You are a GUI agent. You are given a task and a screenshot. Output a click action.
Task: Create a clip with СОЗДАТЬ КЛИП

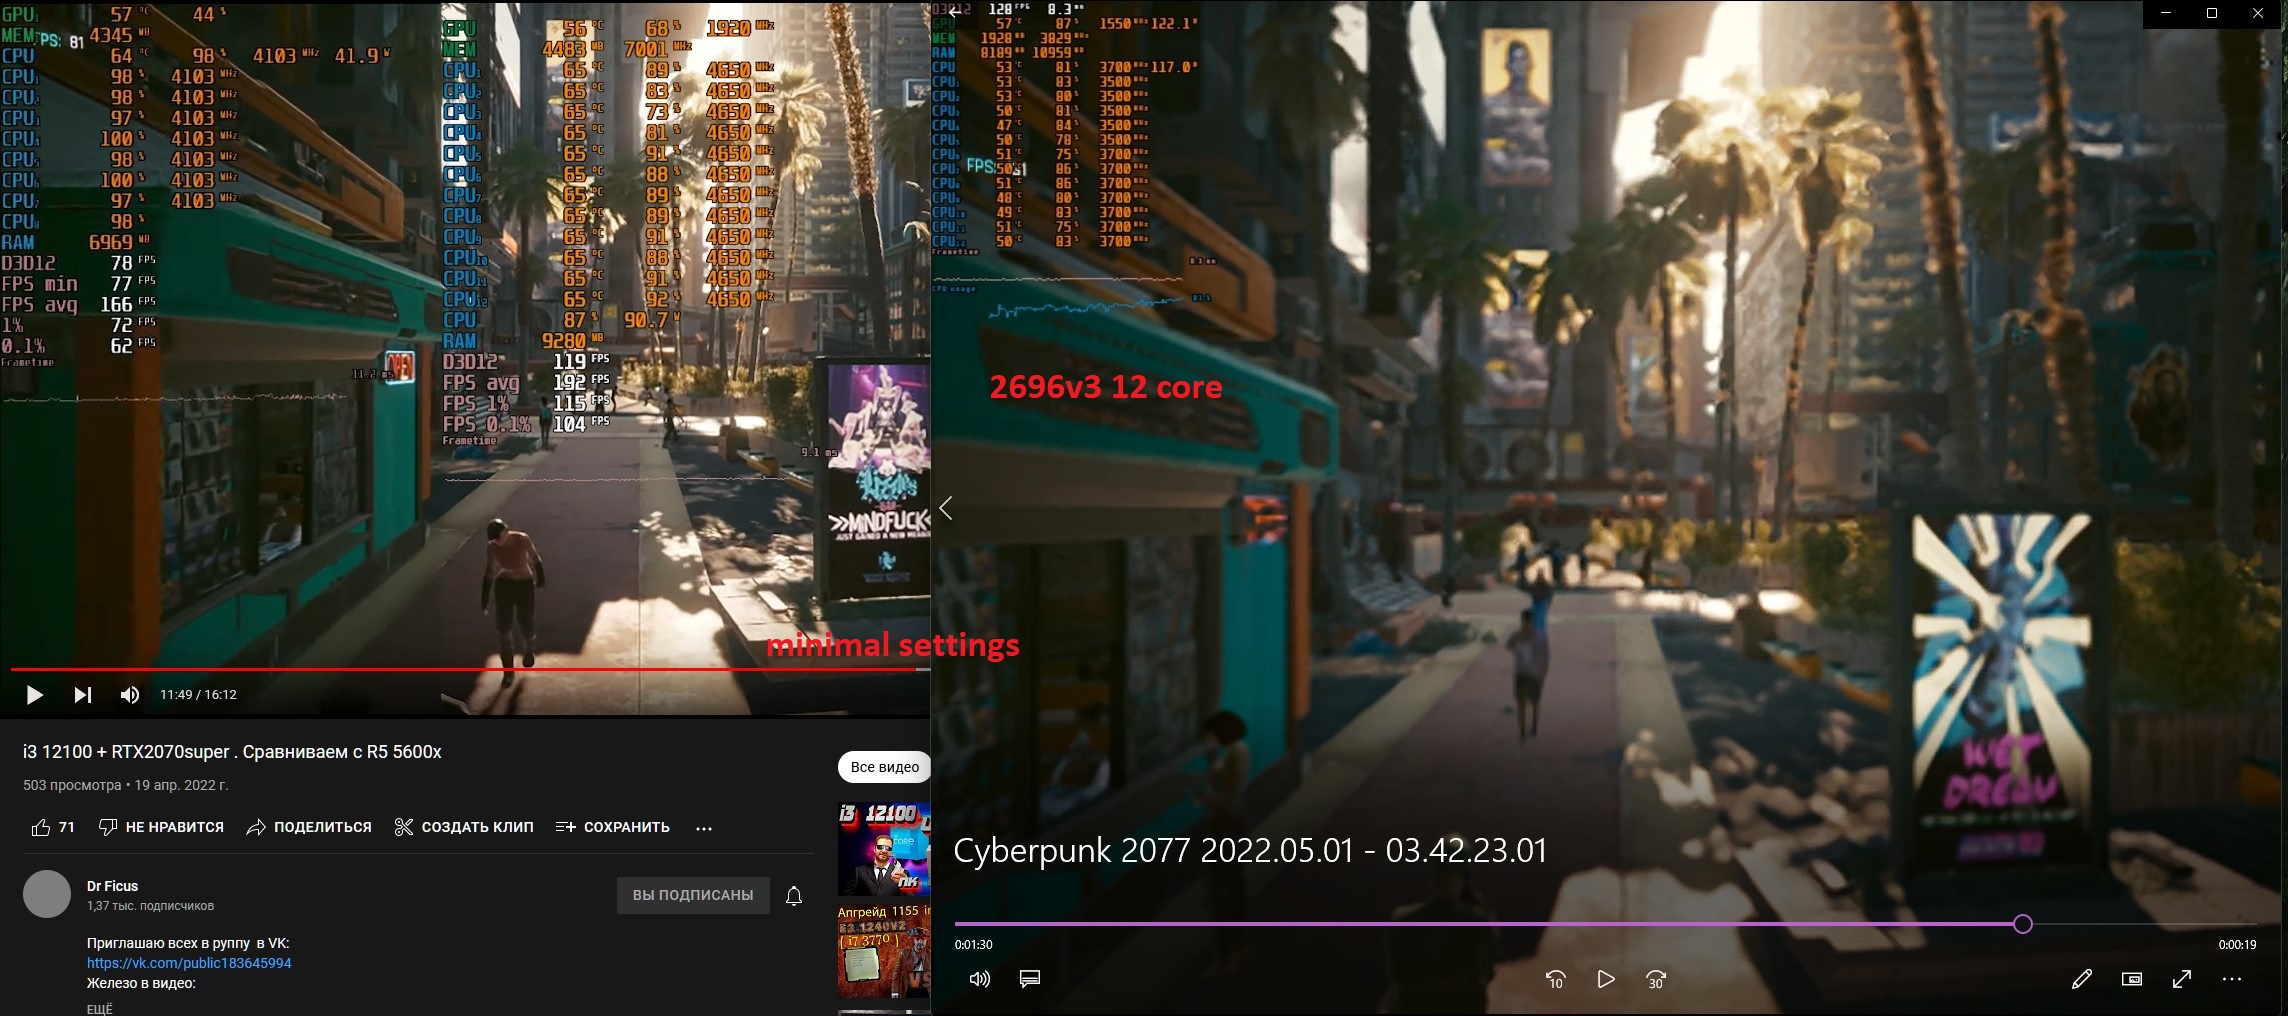click(464, 827)
